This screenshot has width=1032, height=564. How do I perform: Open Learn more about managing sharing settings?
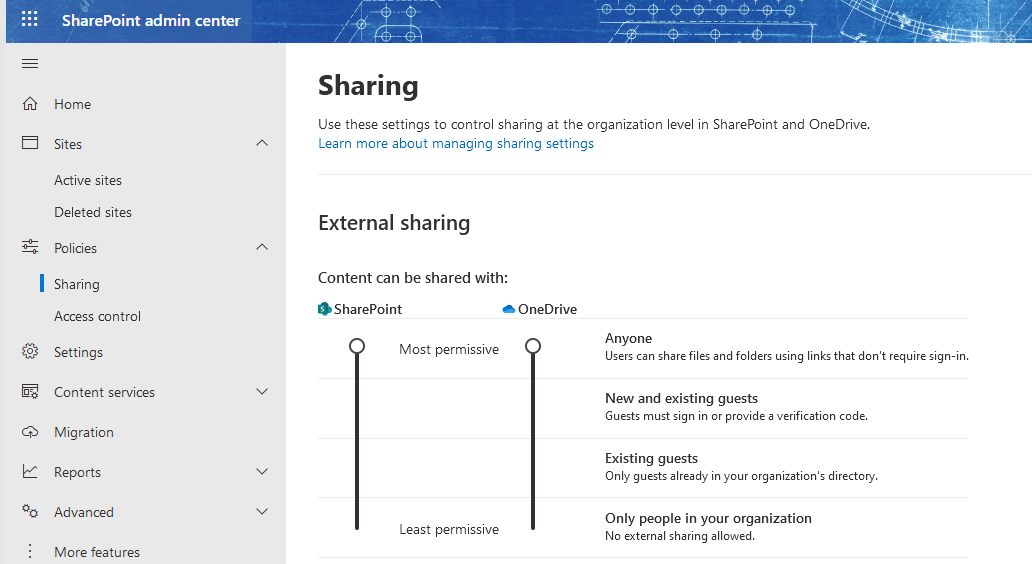[455, 143]
